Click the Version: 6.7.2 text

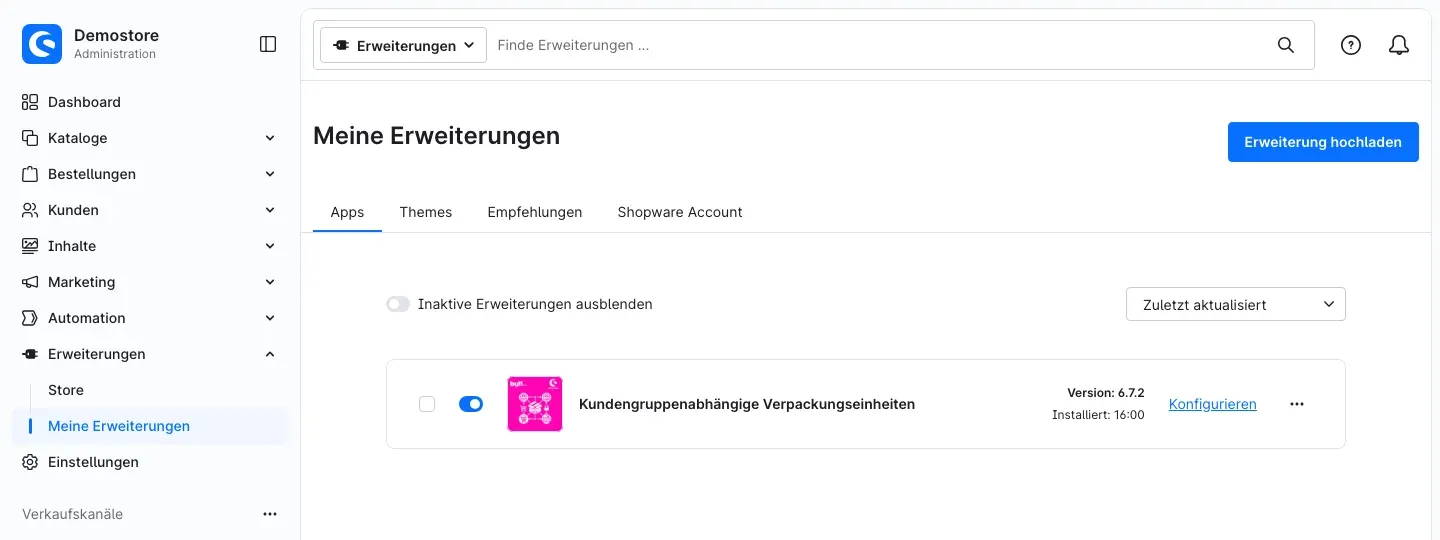(1105, 393)
